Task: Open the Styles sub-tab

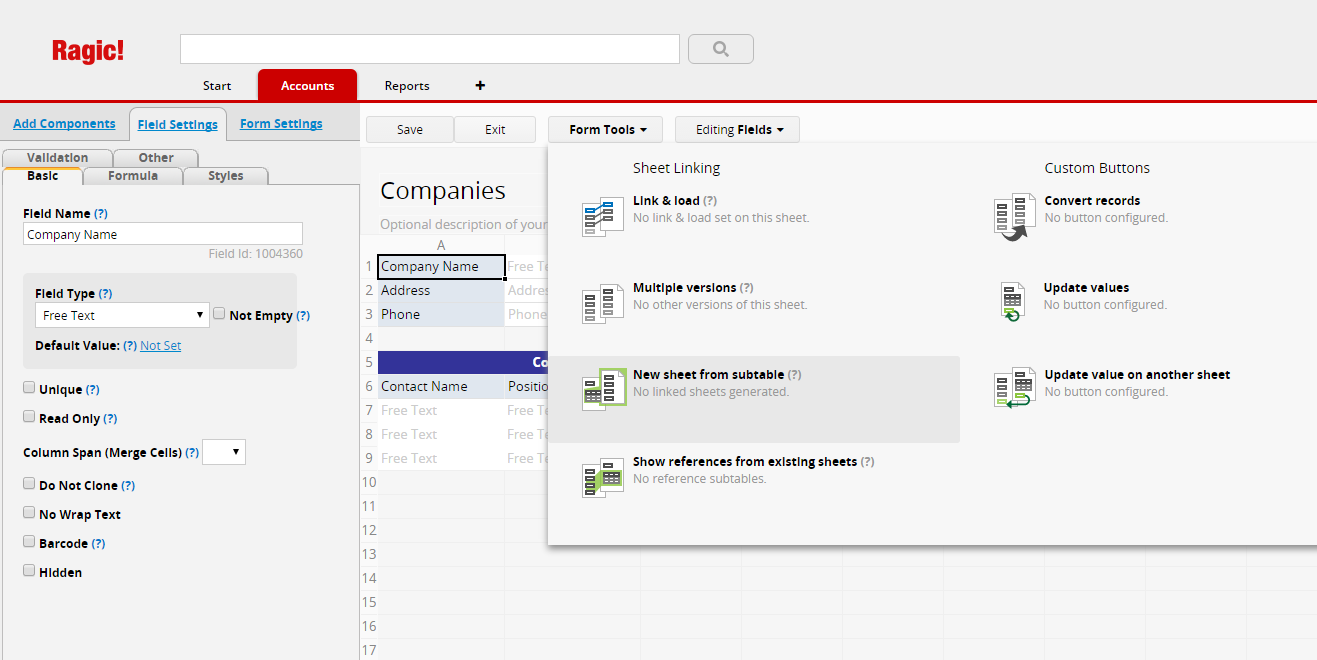Action: (x=226, y=176)
